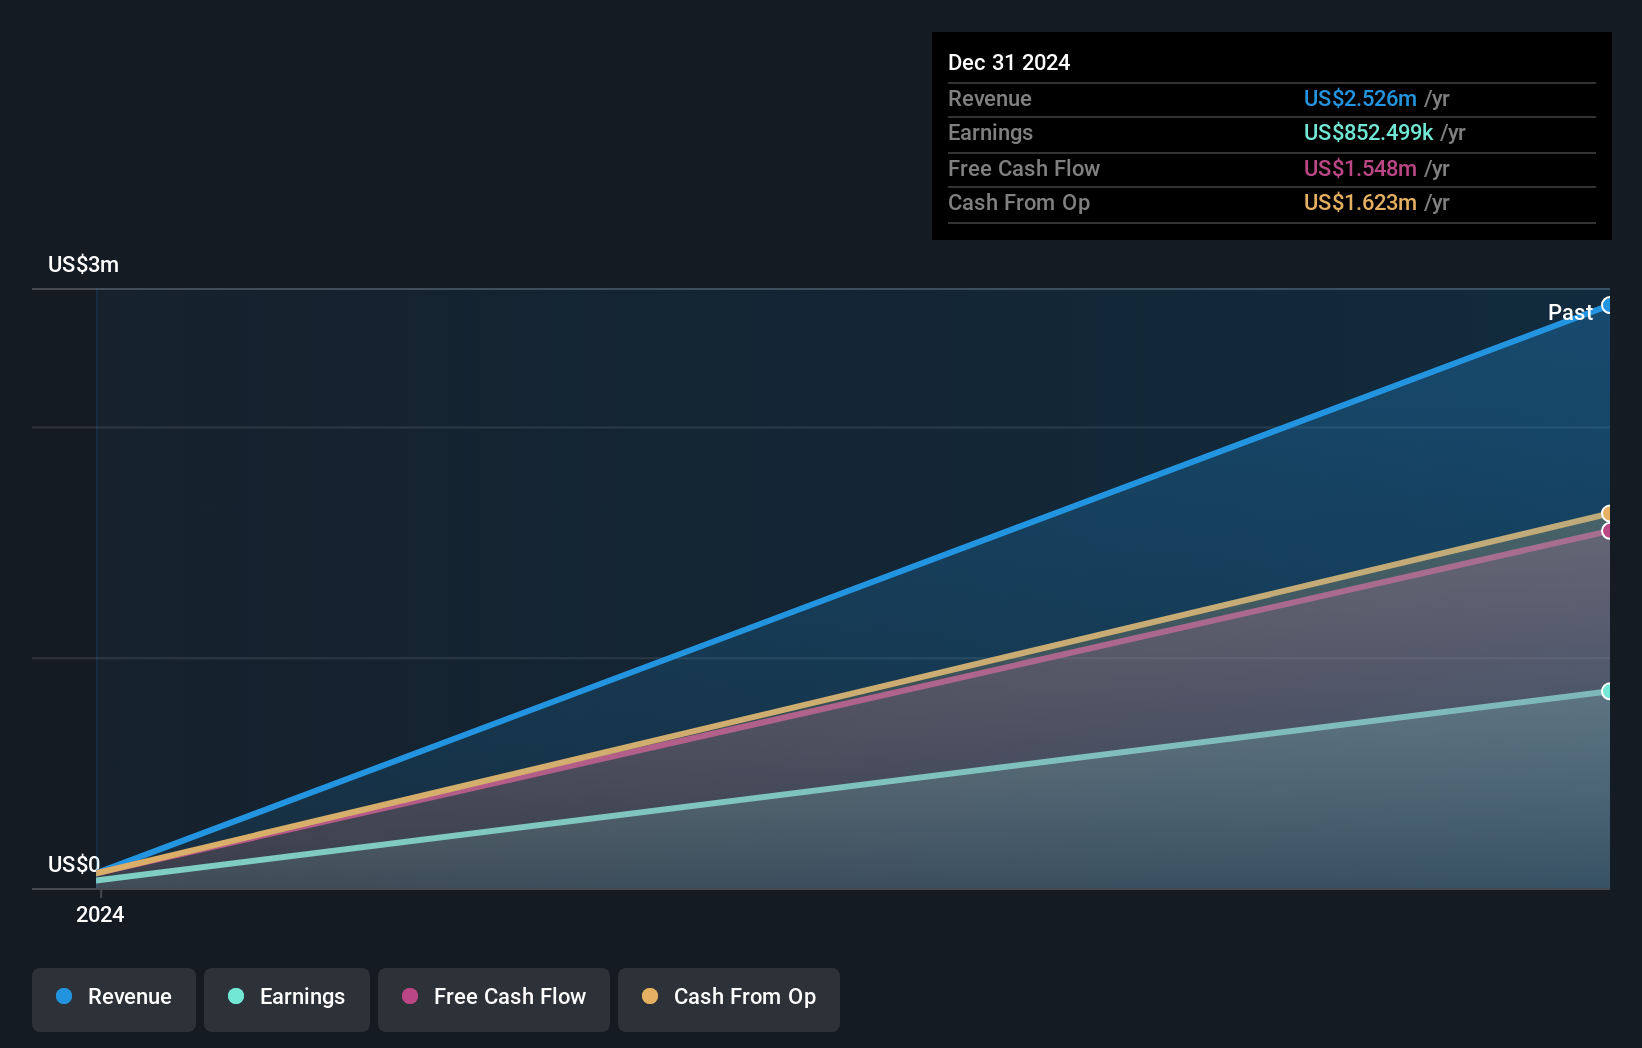Click the pink dot beside Free Cash Flow
This screenshot has width=1642, height=1048.
click(x=410, y=996)
